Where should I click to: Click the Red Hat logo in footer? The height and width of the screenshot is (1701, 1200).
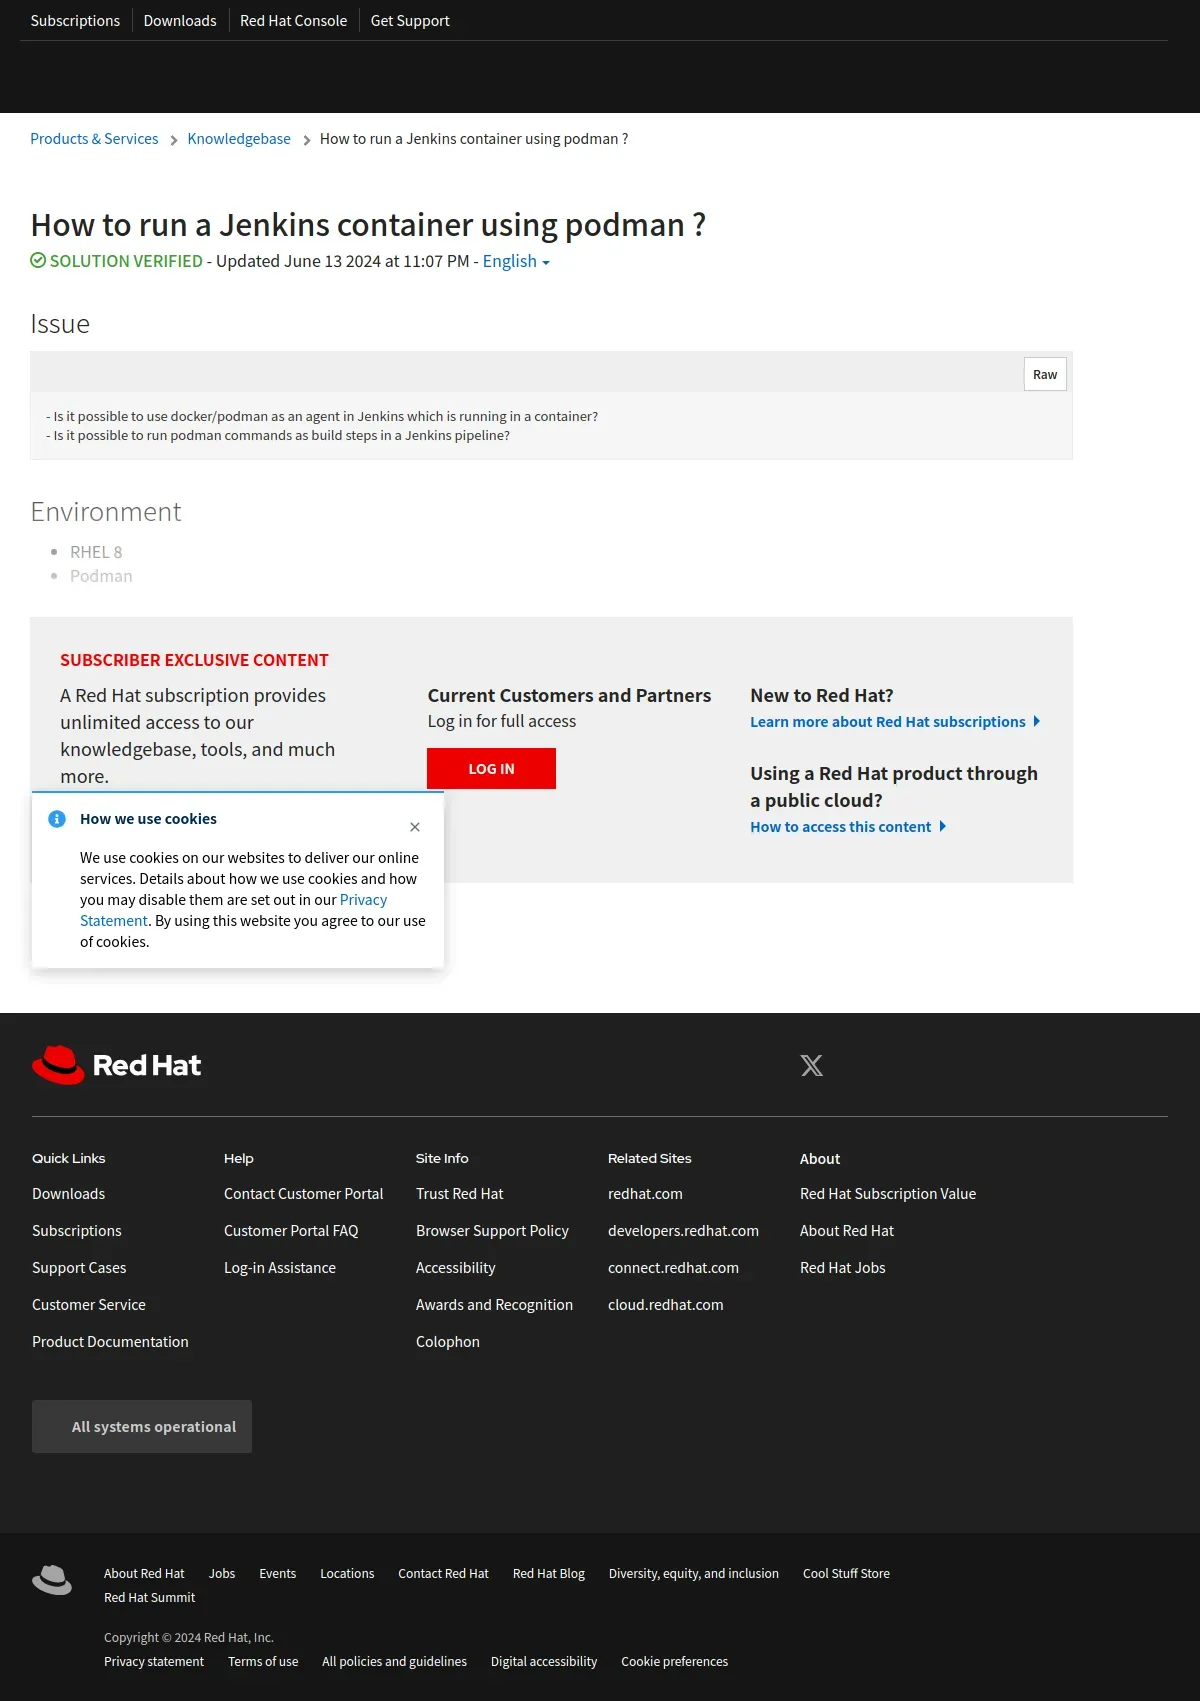116,1065
